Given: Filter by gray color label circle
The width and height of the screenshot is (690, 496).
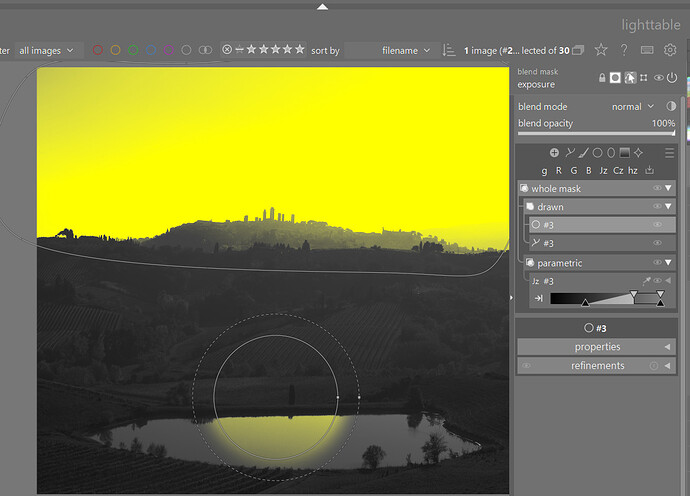Looking at the screenshot, I should point(186,50).
